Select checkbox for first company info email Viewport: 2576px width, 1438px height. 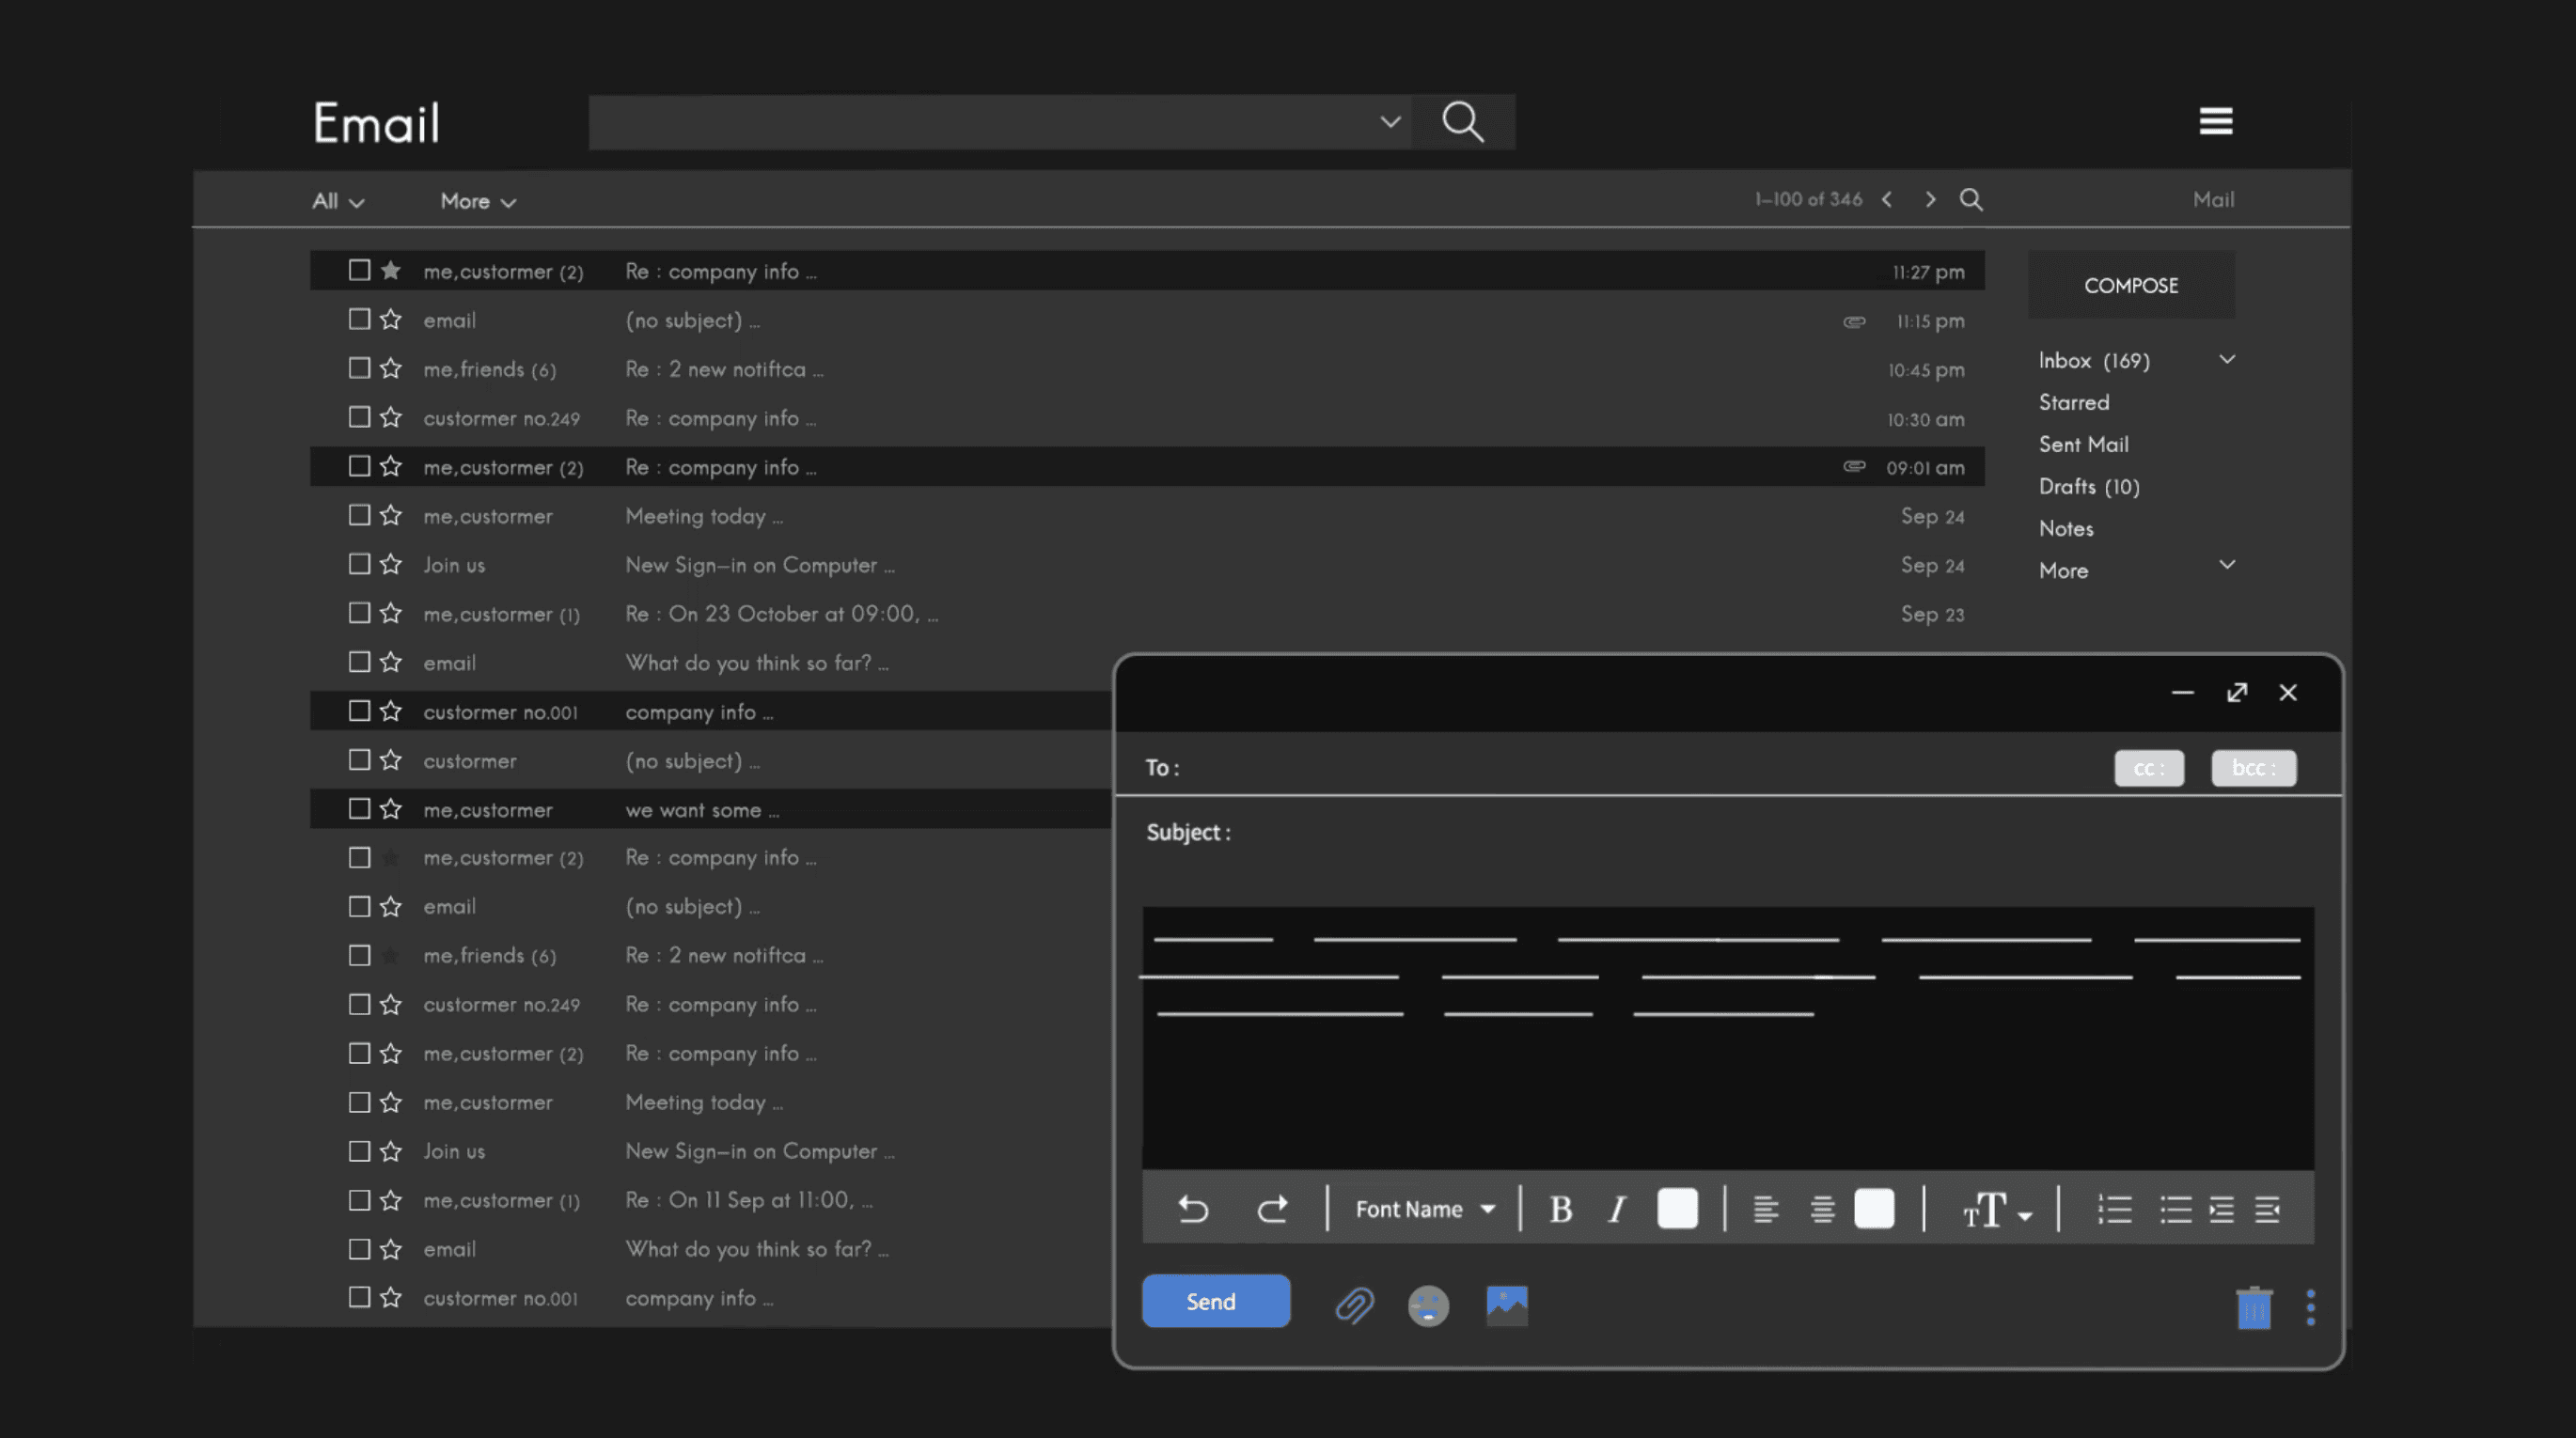click(359, 270)
